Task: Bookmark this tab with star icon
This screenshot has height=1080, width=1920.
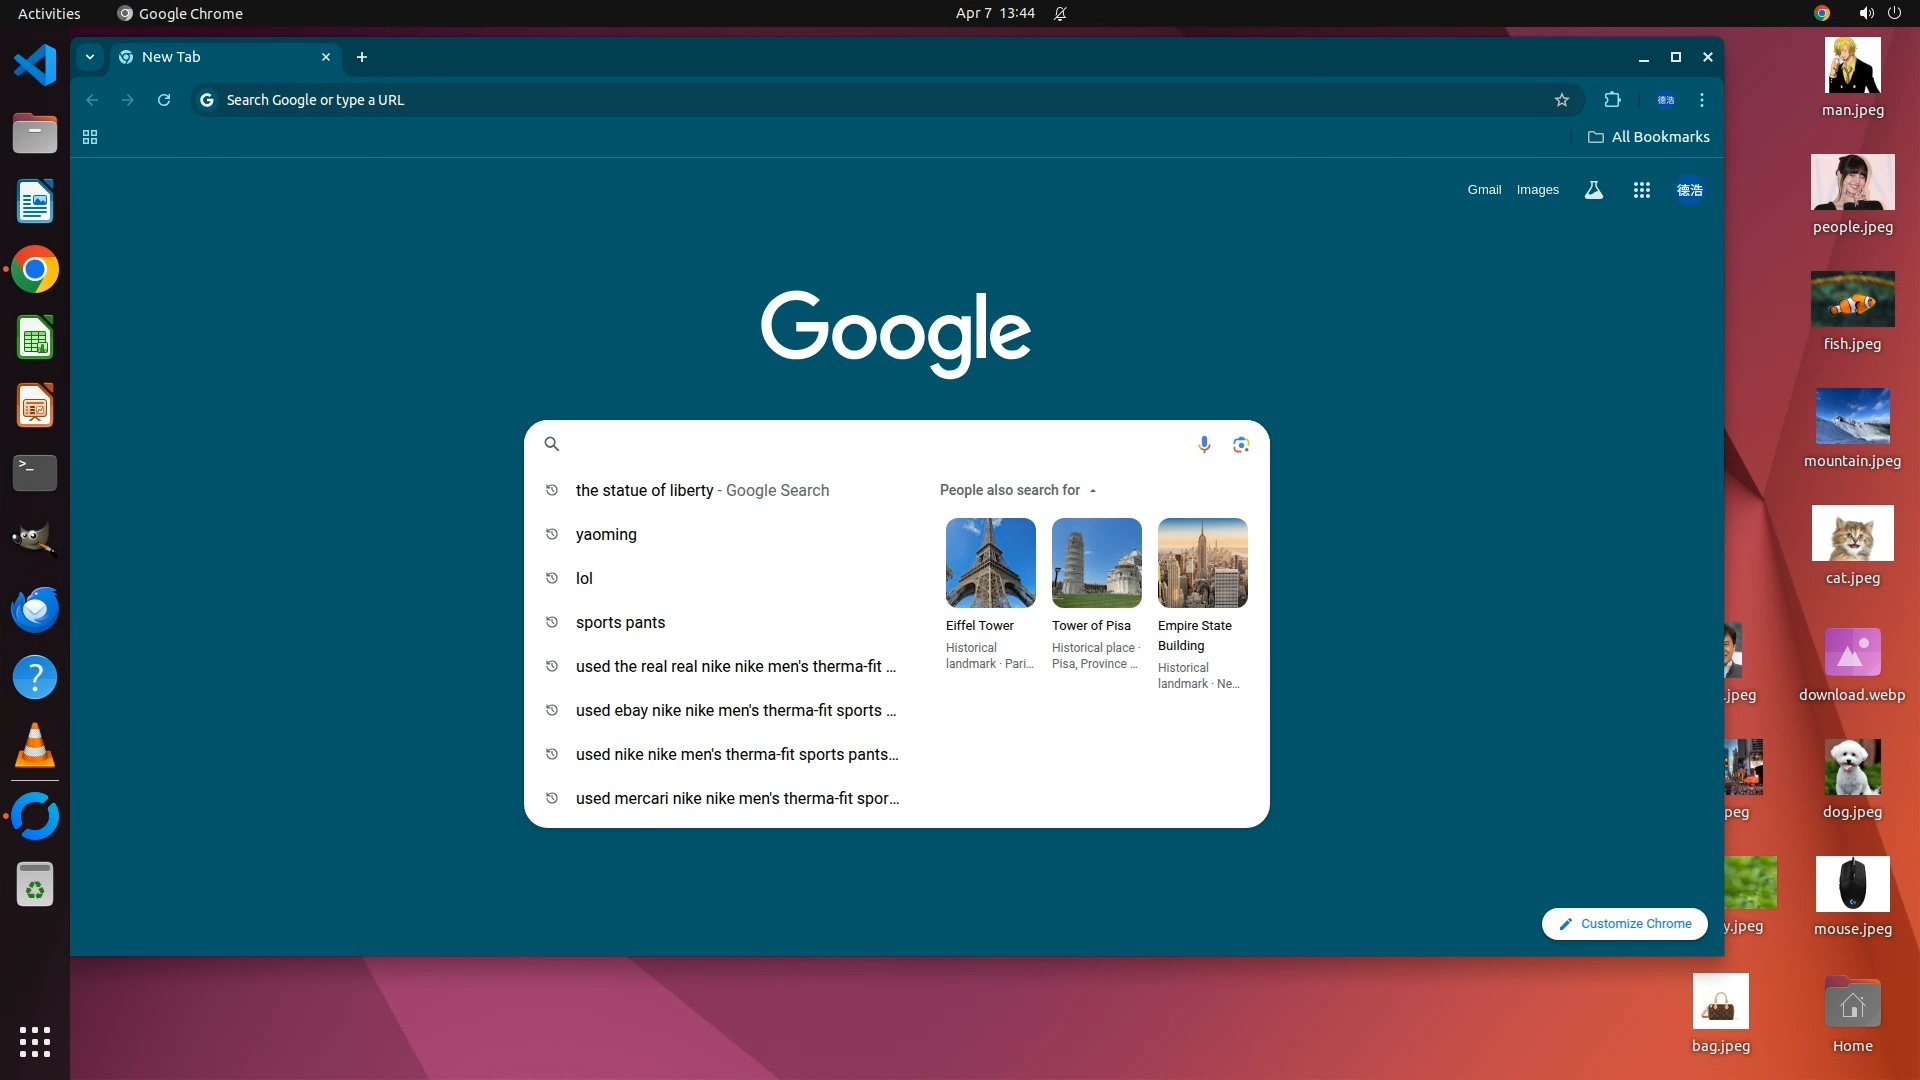Action: coord(1562,100)
